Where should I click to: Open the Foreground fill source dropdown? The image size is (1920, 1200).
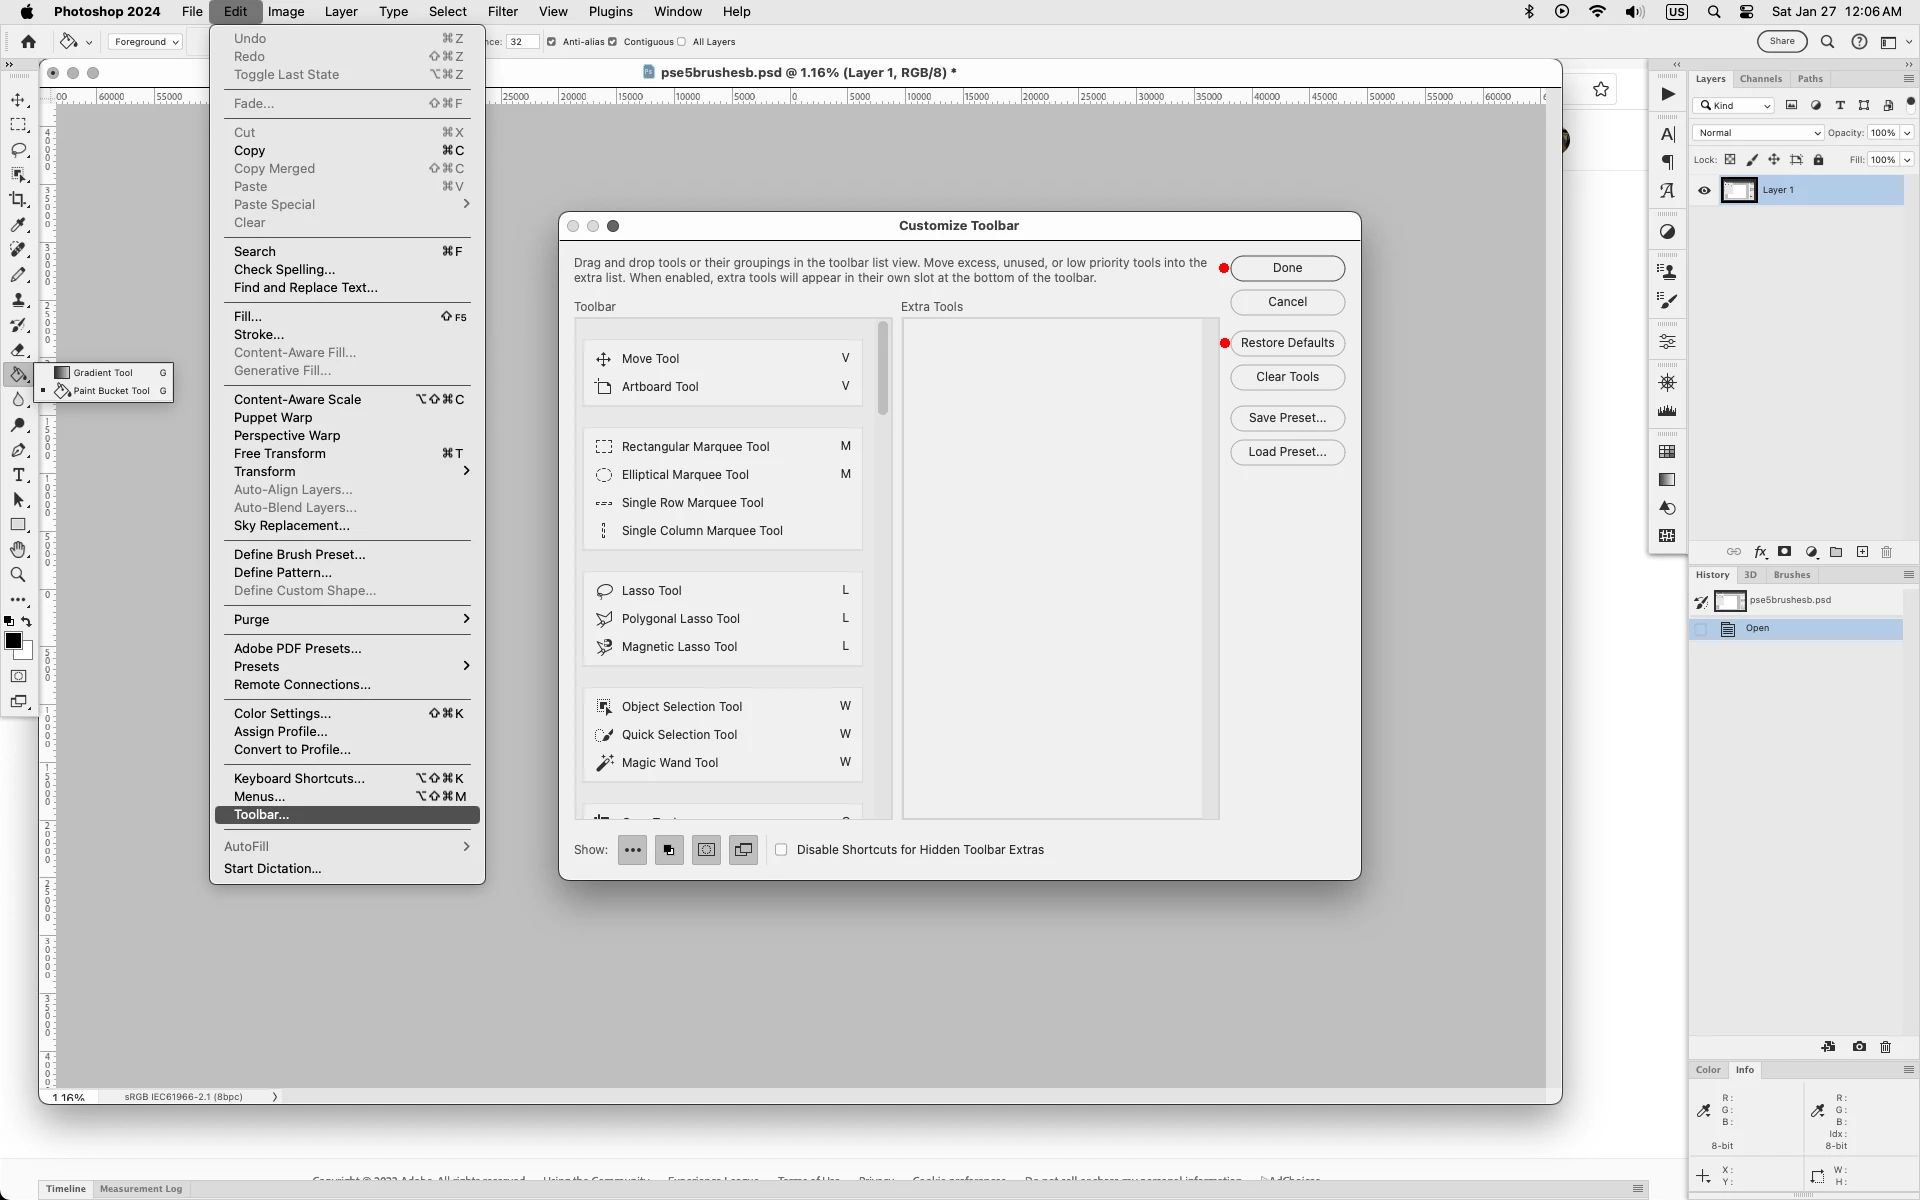(146, 42)
